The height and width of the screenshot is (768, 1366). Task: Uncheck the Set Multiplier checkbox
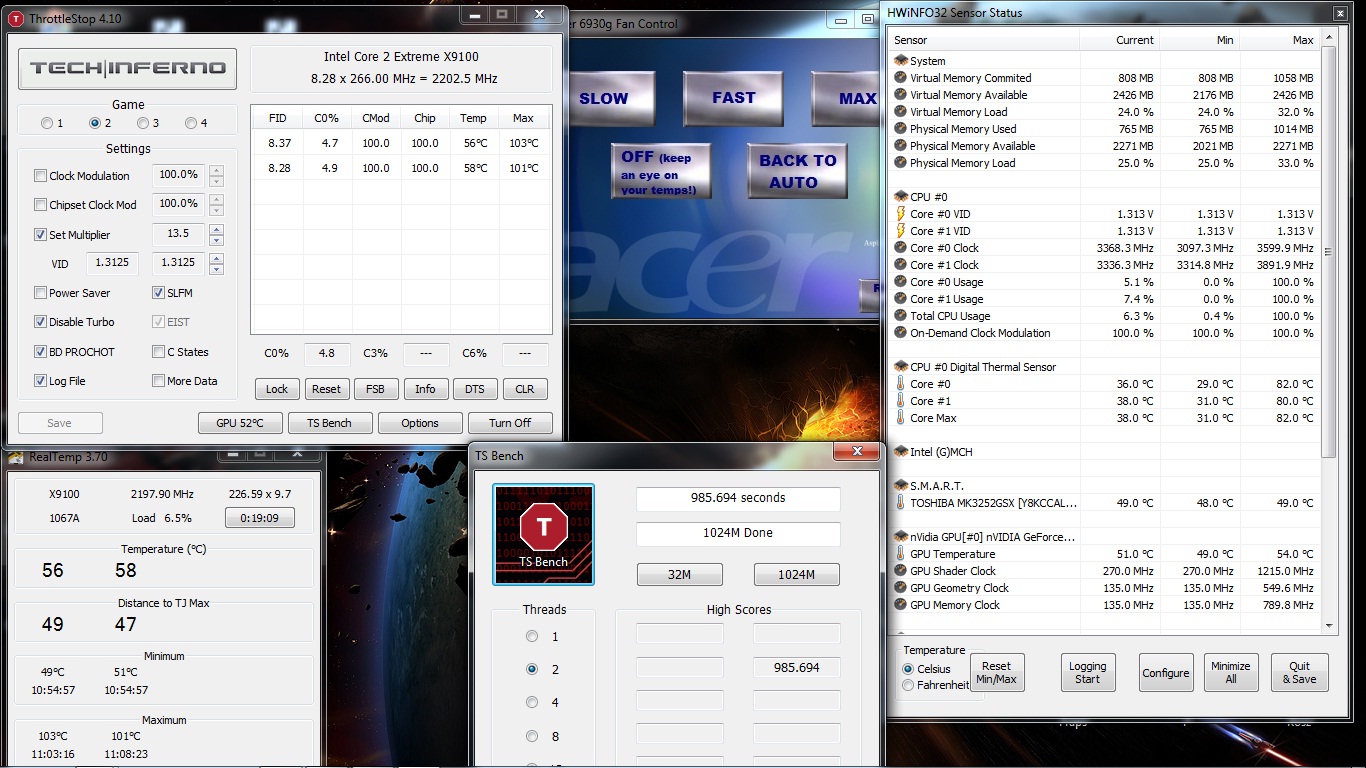coord(41,235)
